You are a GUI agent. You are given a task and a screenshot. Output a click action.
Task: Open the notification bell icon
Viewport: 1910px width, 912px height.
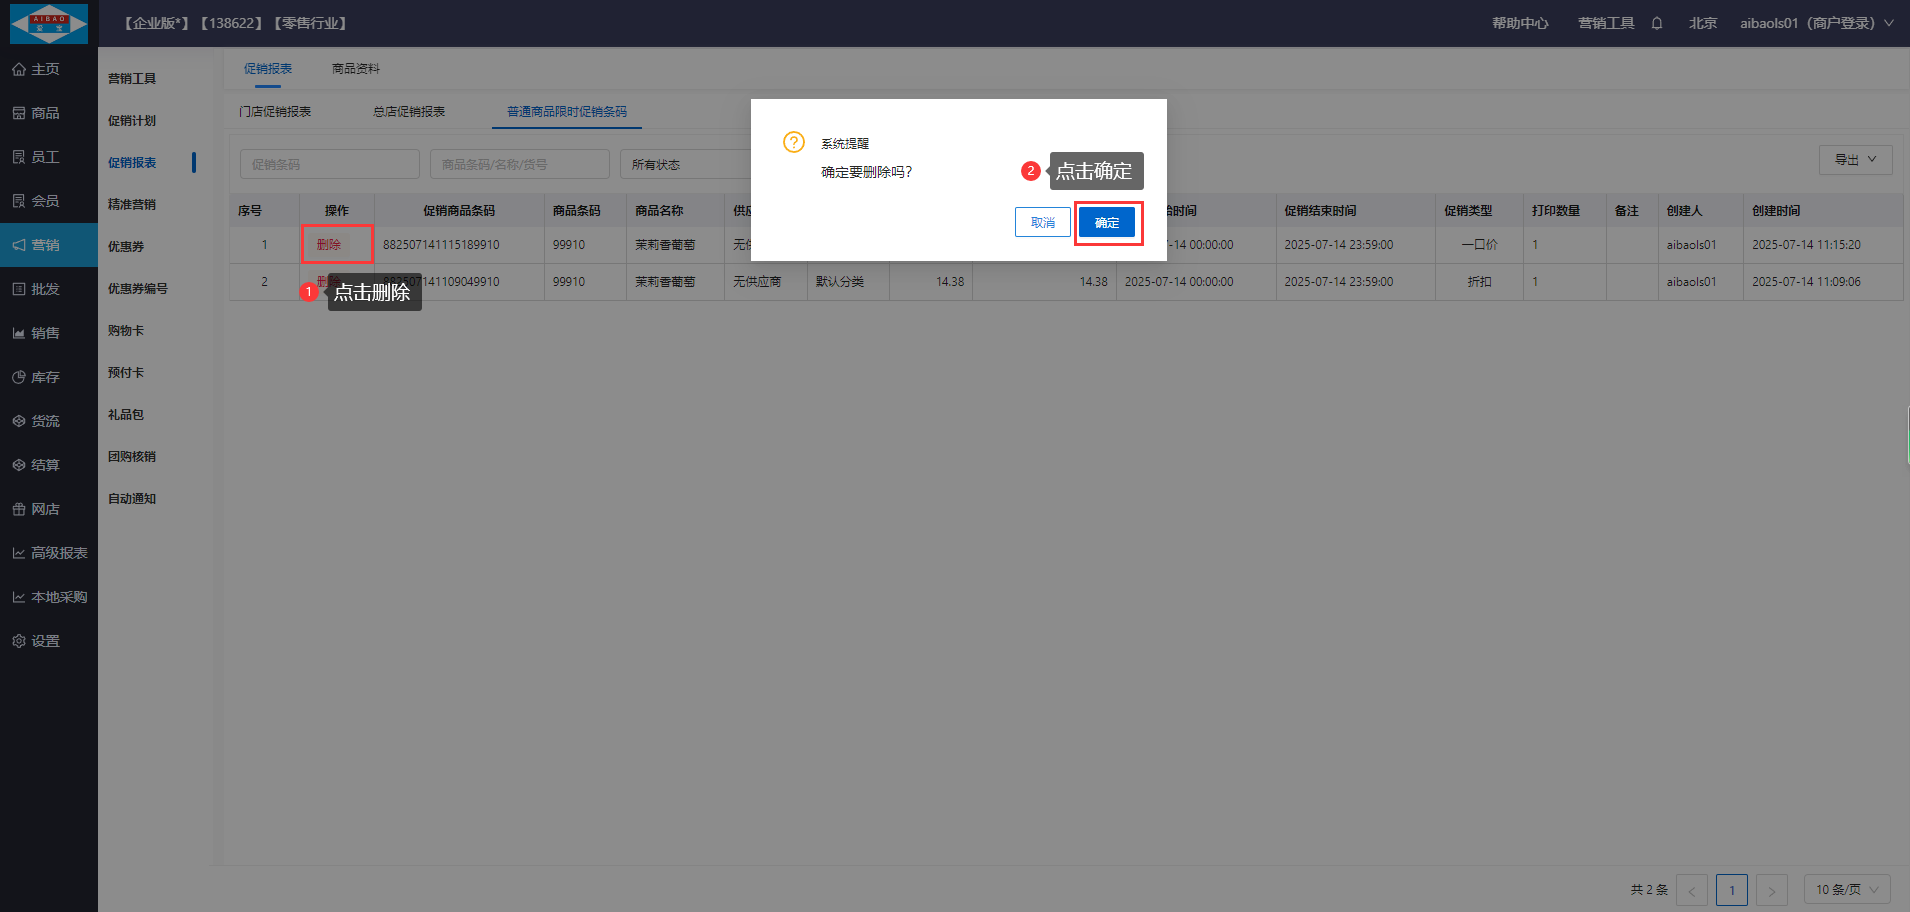1657,23
